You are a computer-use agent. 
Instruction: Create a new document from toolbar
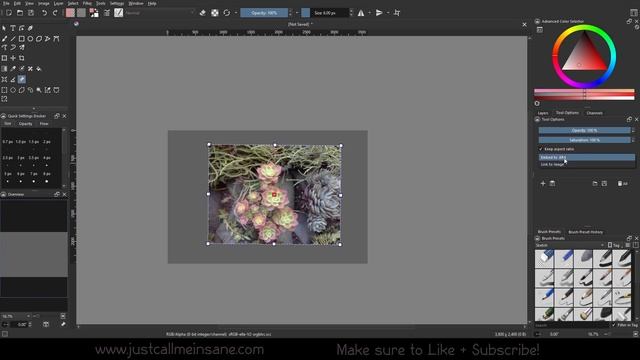[9, 13]
